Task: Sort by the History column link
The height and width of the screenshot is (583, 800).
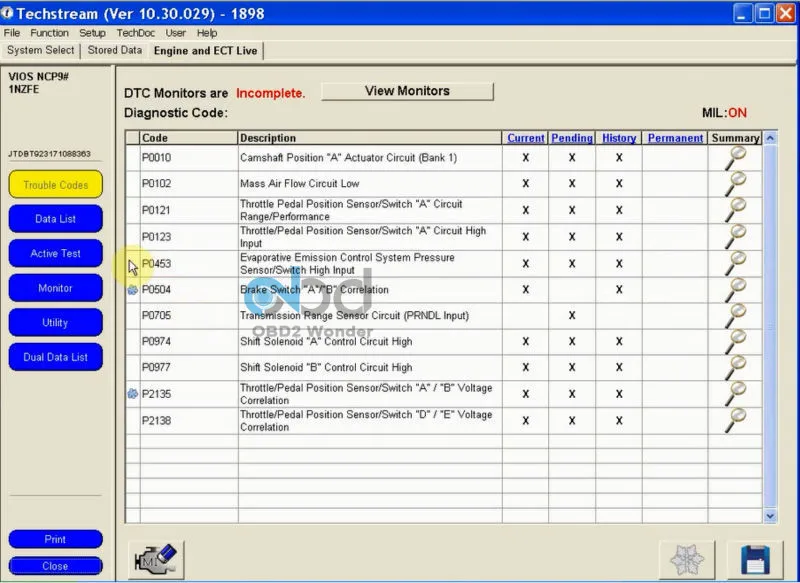Action: coord(619,138)
